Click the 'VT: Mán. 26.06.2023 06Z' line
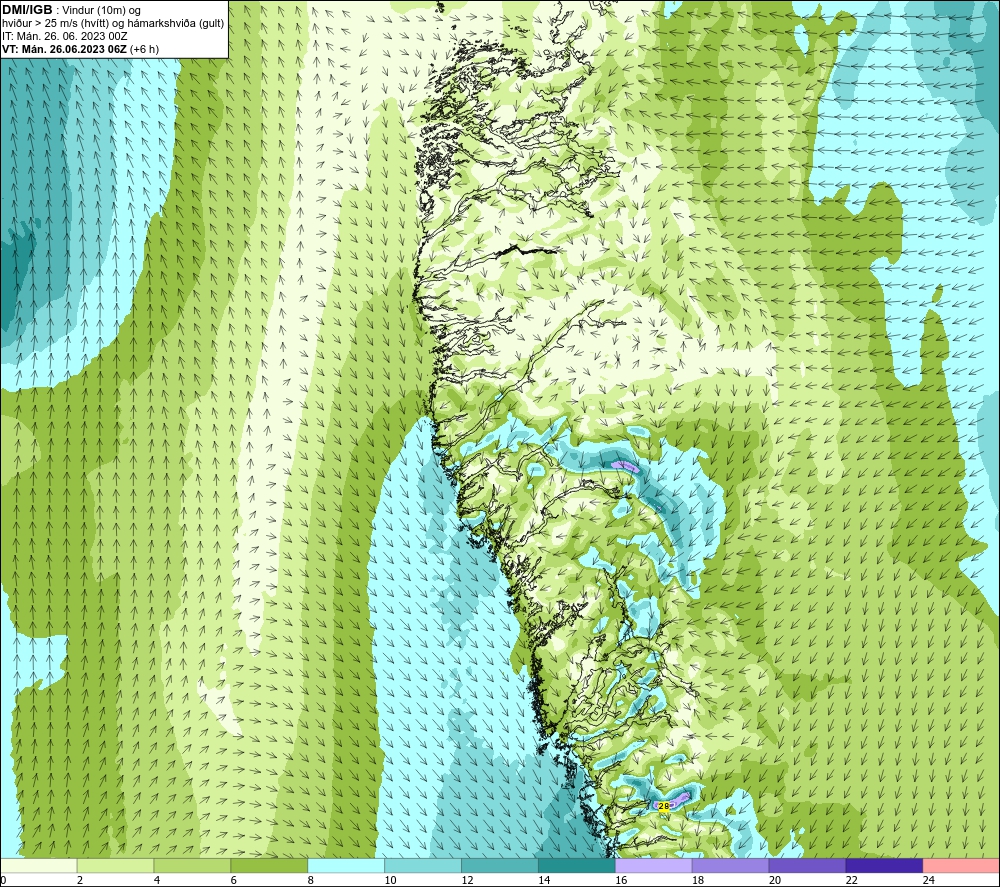The width and height of the screenshot is (1000, 887). 64,49
